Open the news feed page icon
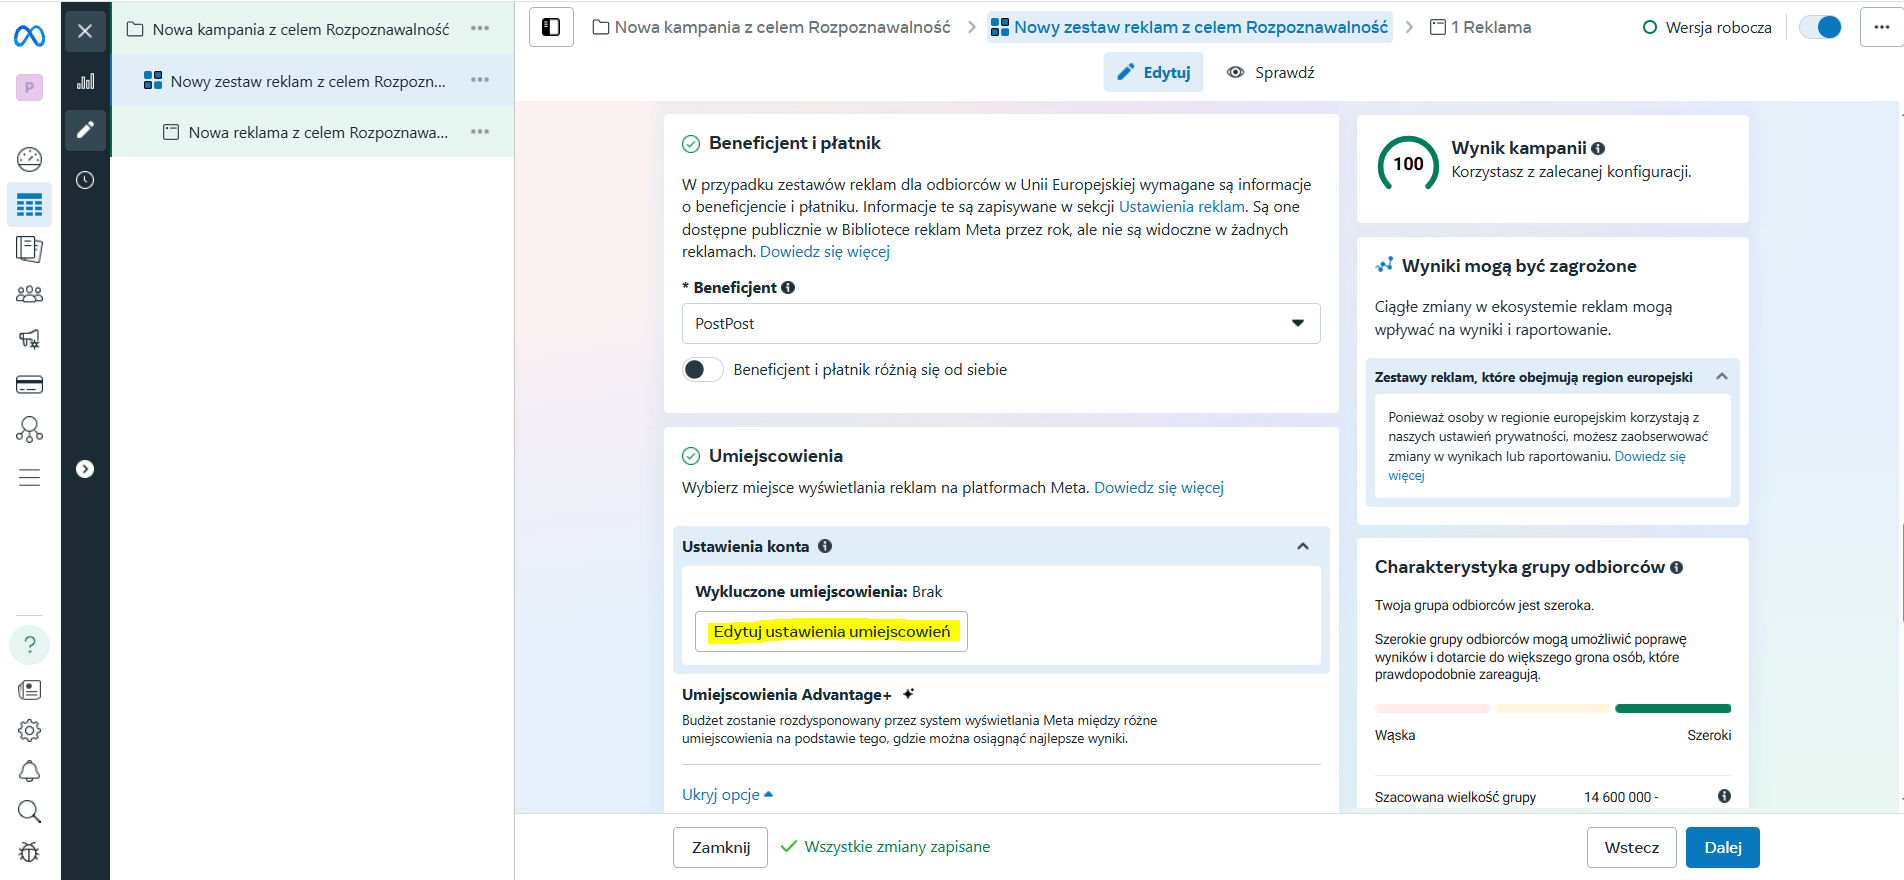The image size is (1904, 880). (x=30, y=690)
